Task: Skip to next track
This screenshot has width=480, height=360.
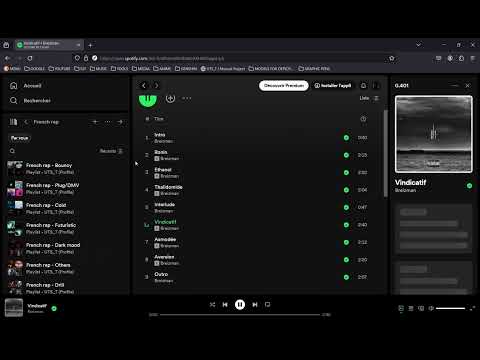Action: coord(255,305)
